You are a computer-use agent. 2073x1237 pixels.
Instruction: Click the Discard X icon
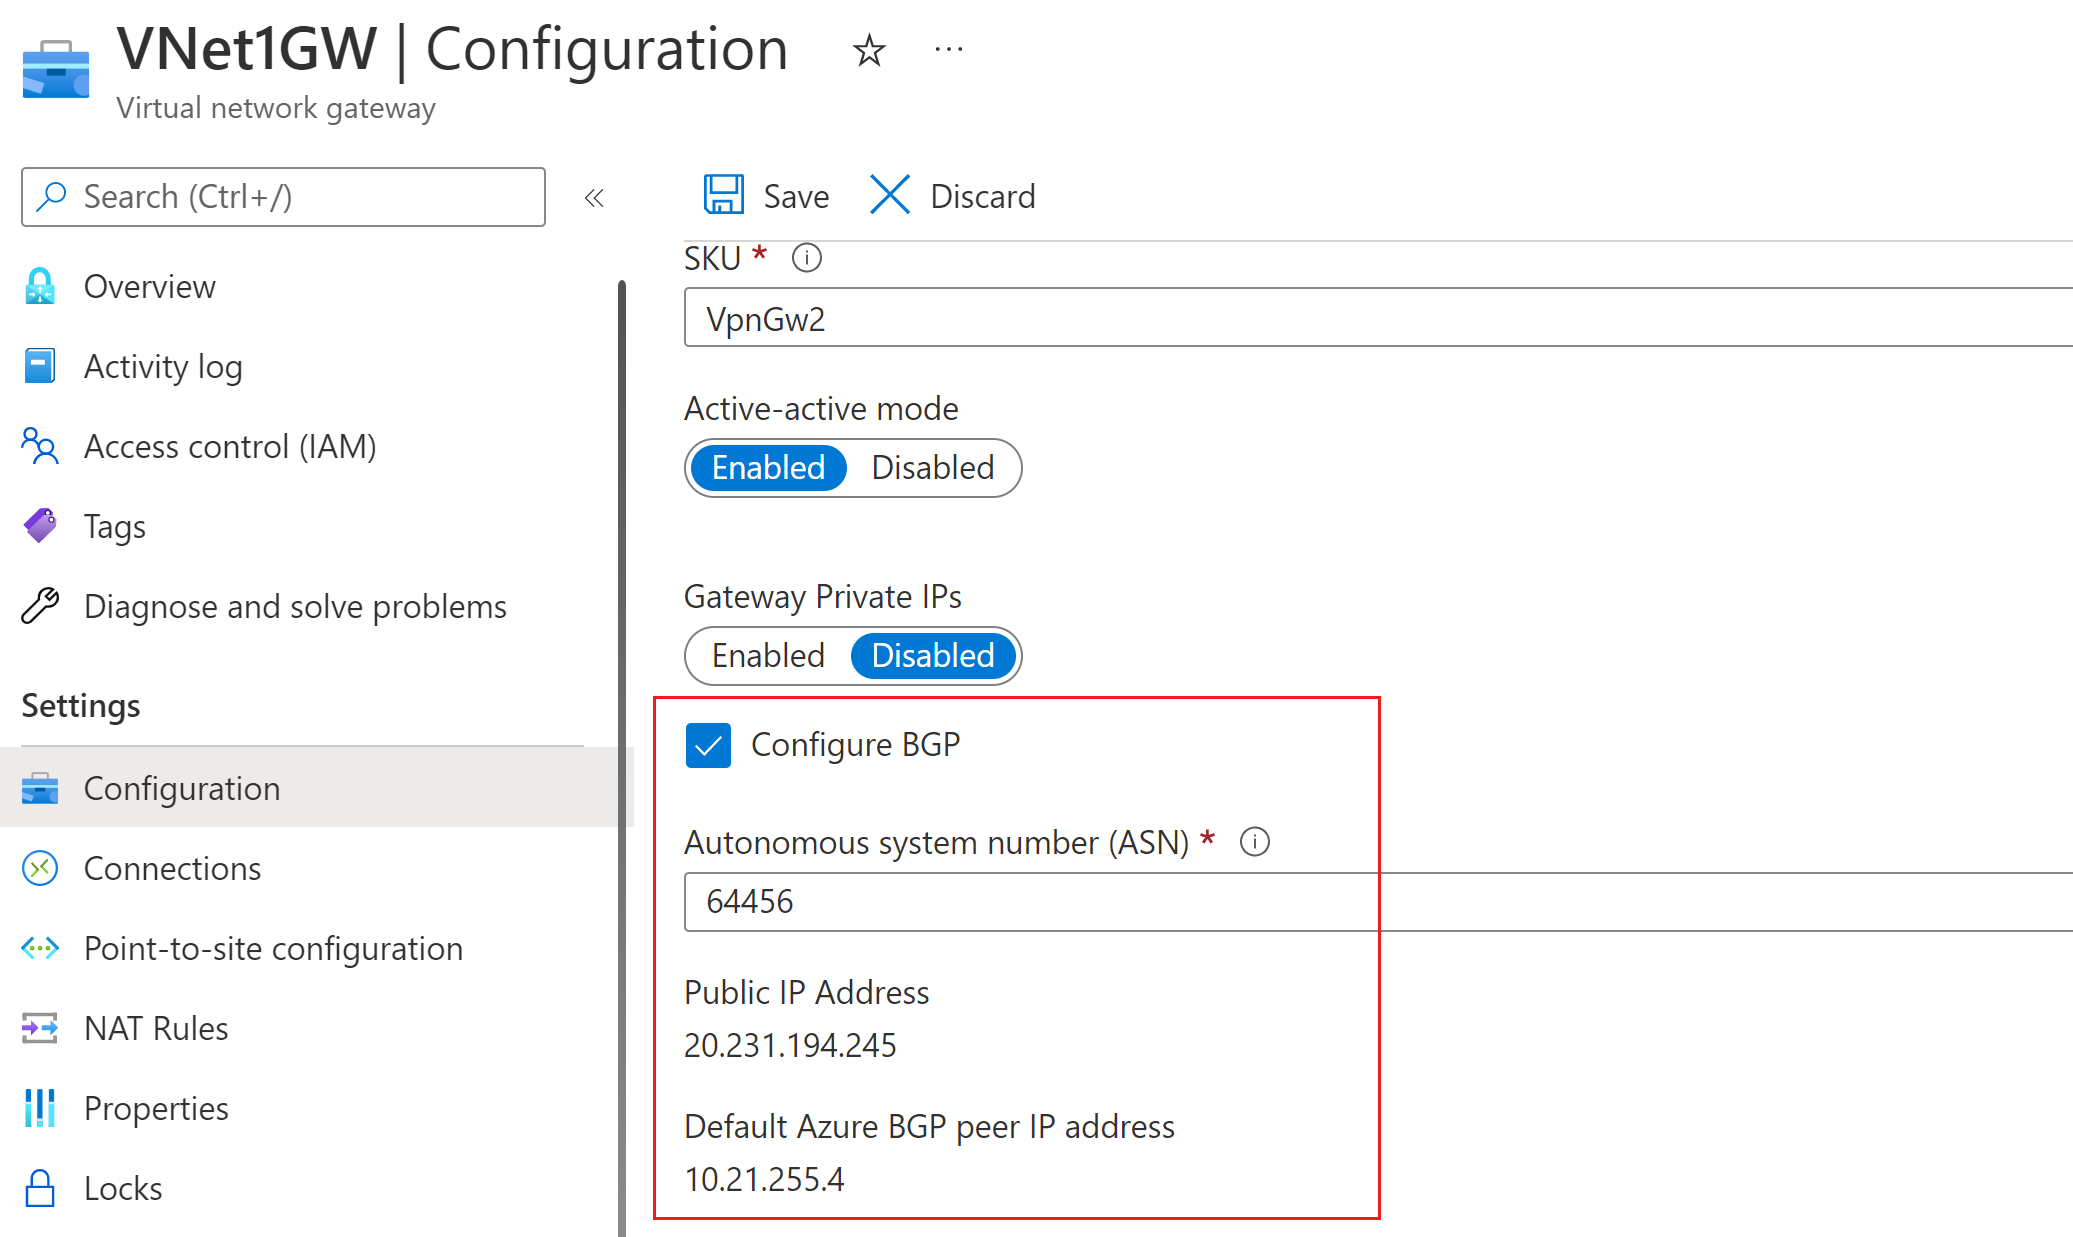[889, 195]
